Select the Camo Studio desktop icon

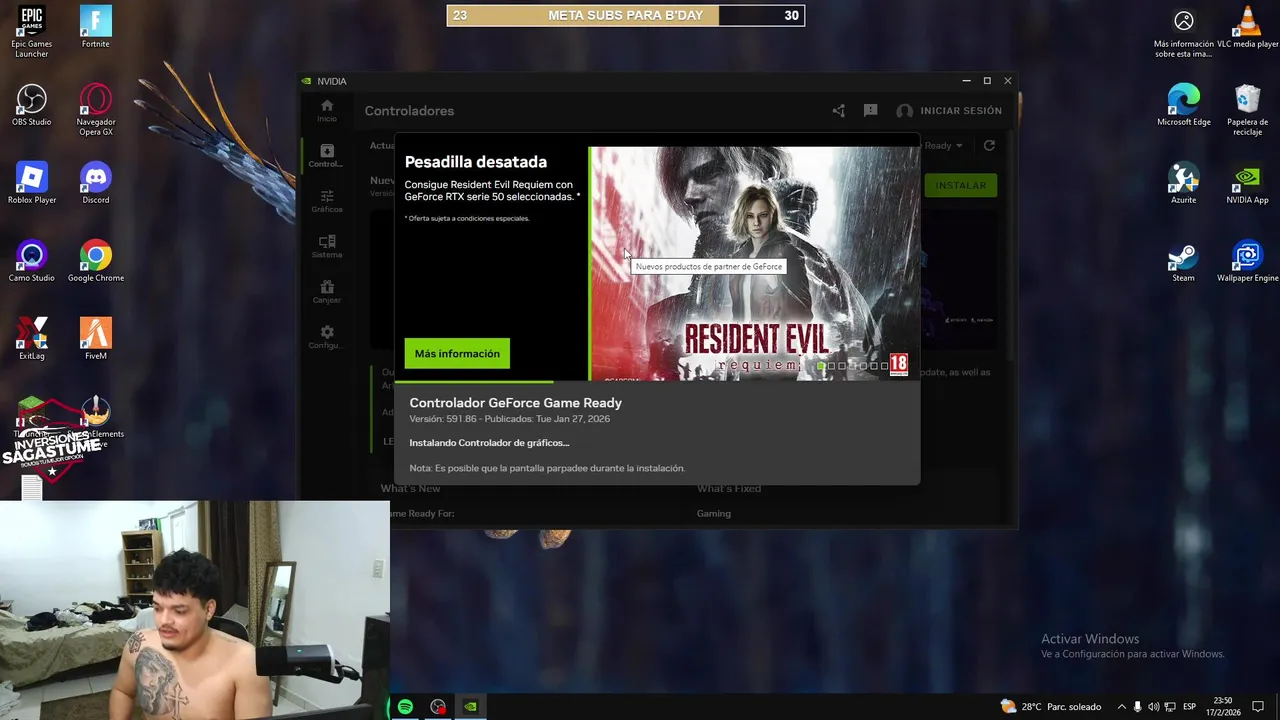point(32,261)
